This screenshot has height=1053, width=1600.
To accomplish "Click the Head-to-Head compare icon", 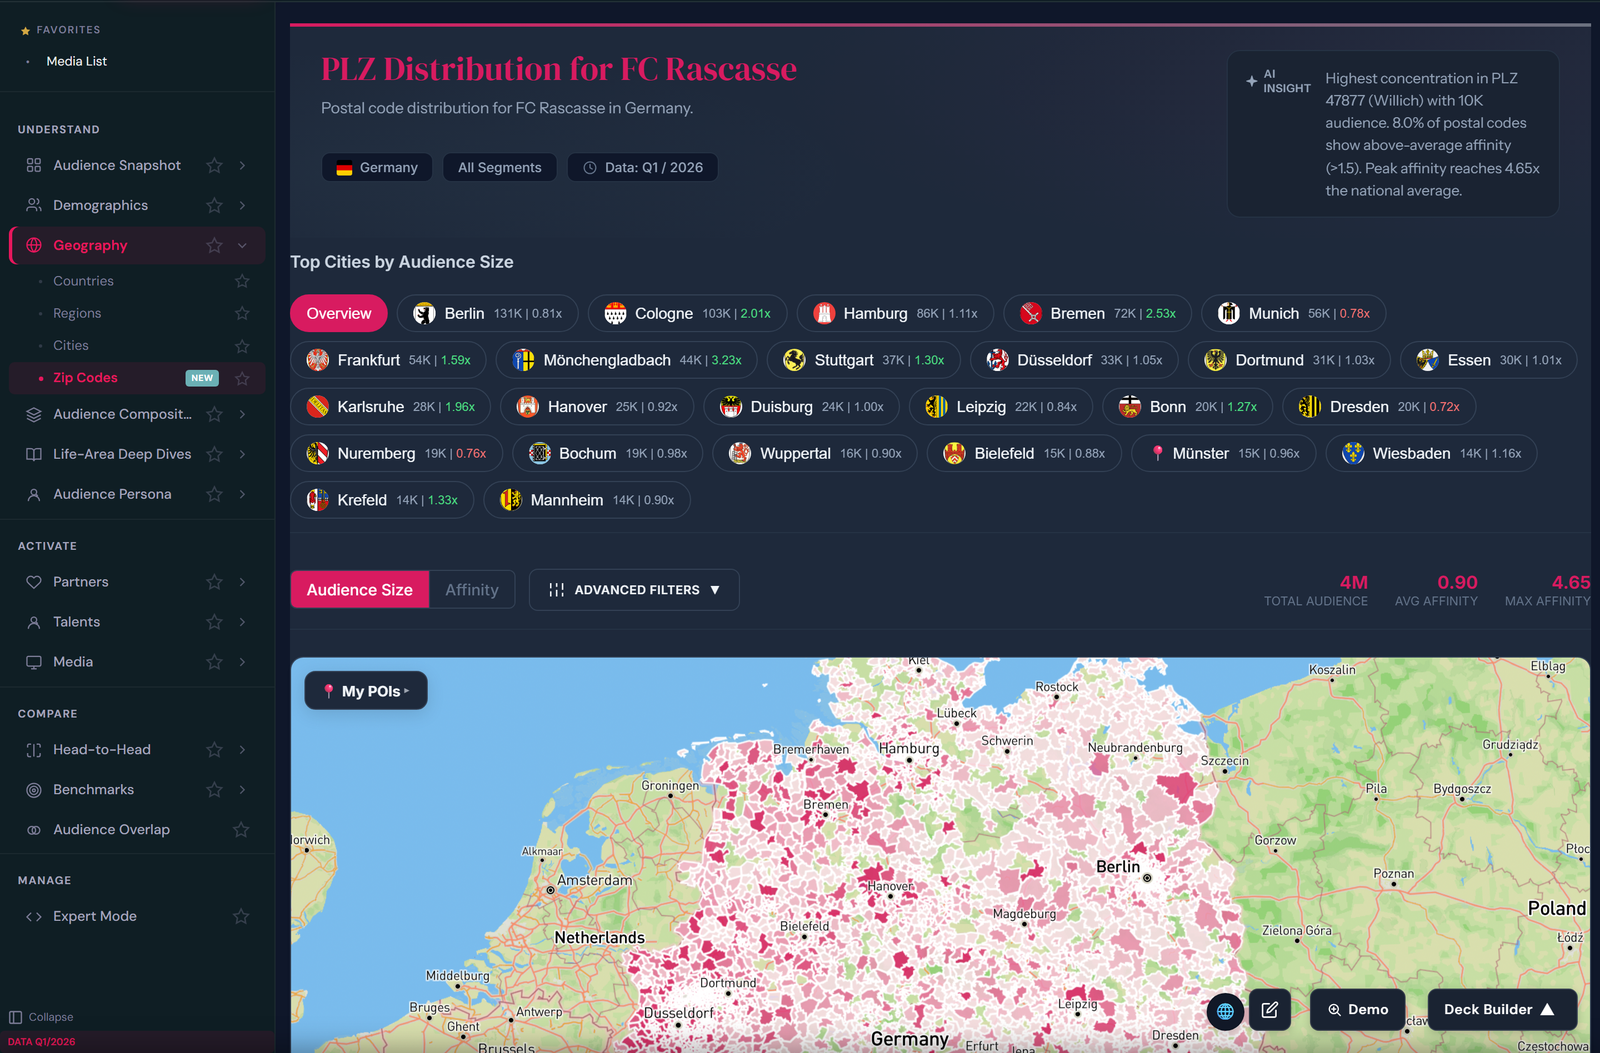I will (x=34, y=750).
